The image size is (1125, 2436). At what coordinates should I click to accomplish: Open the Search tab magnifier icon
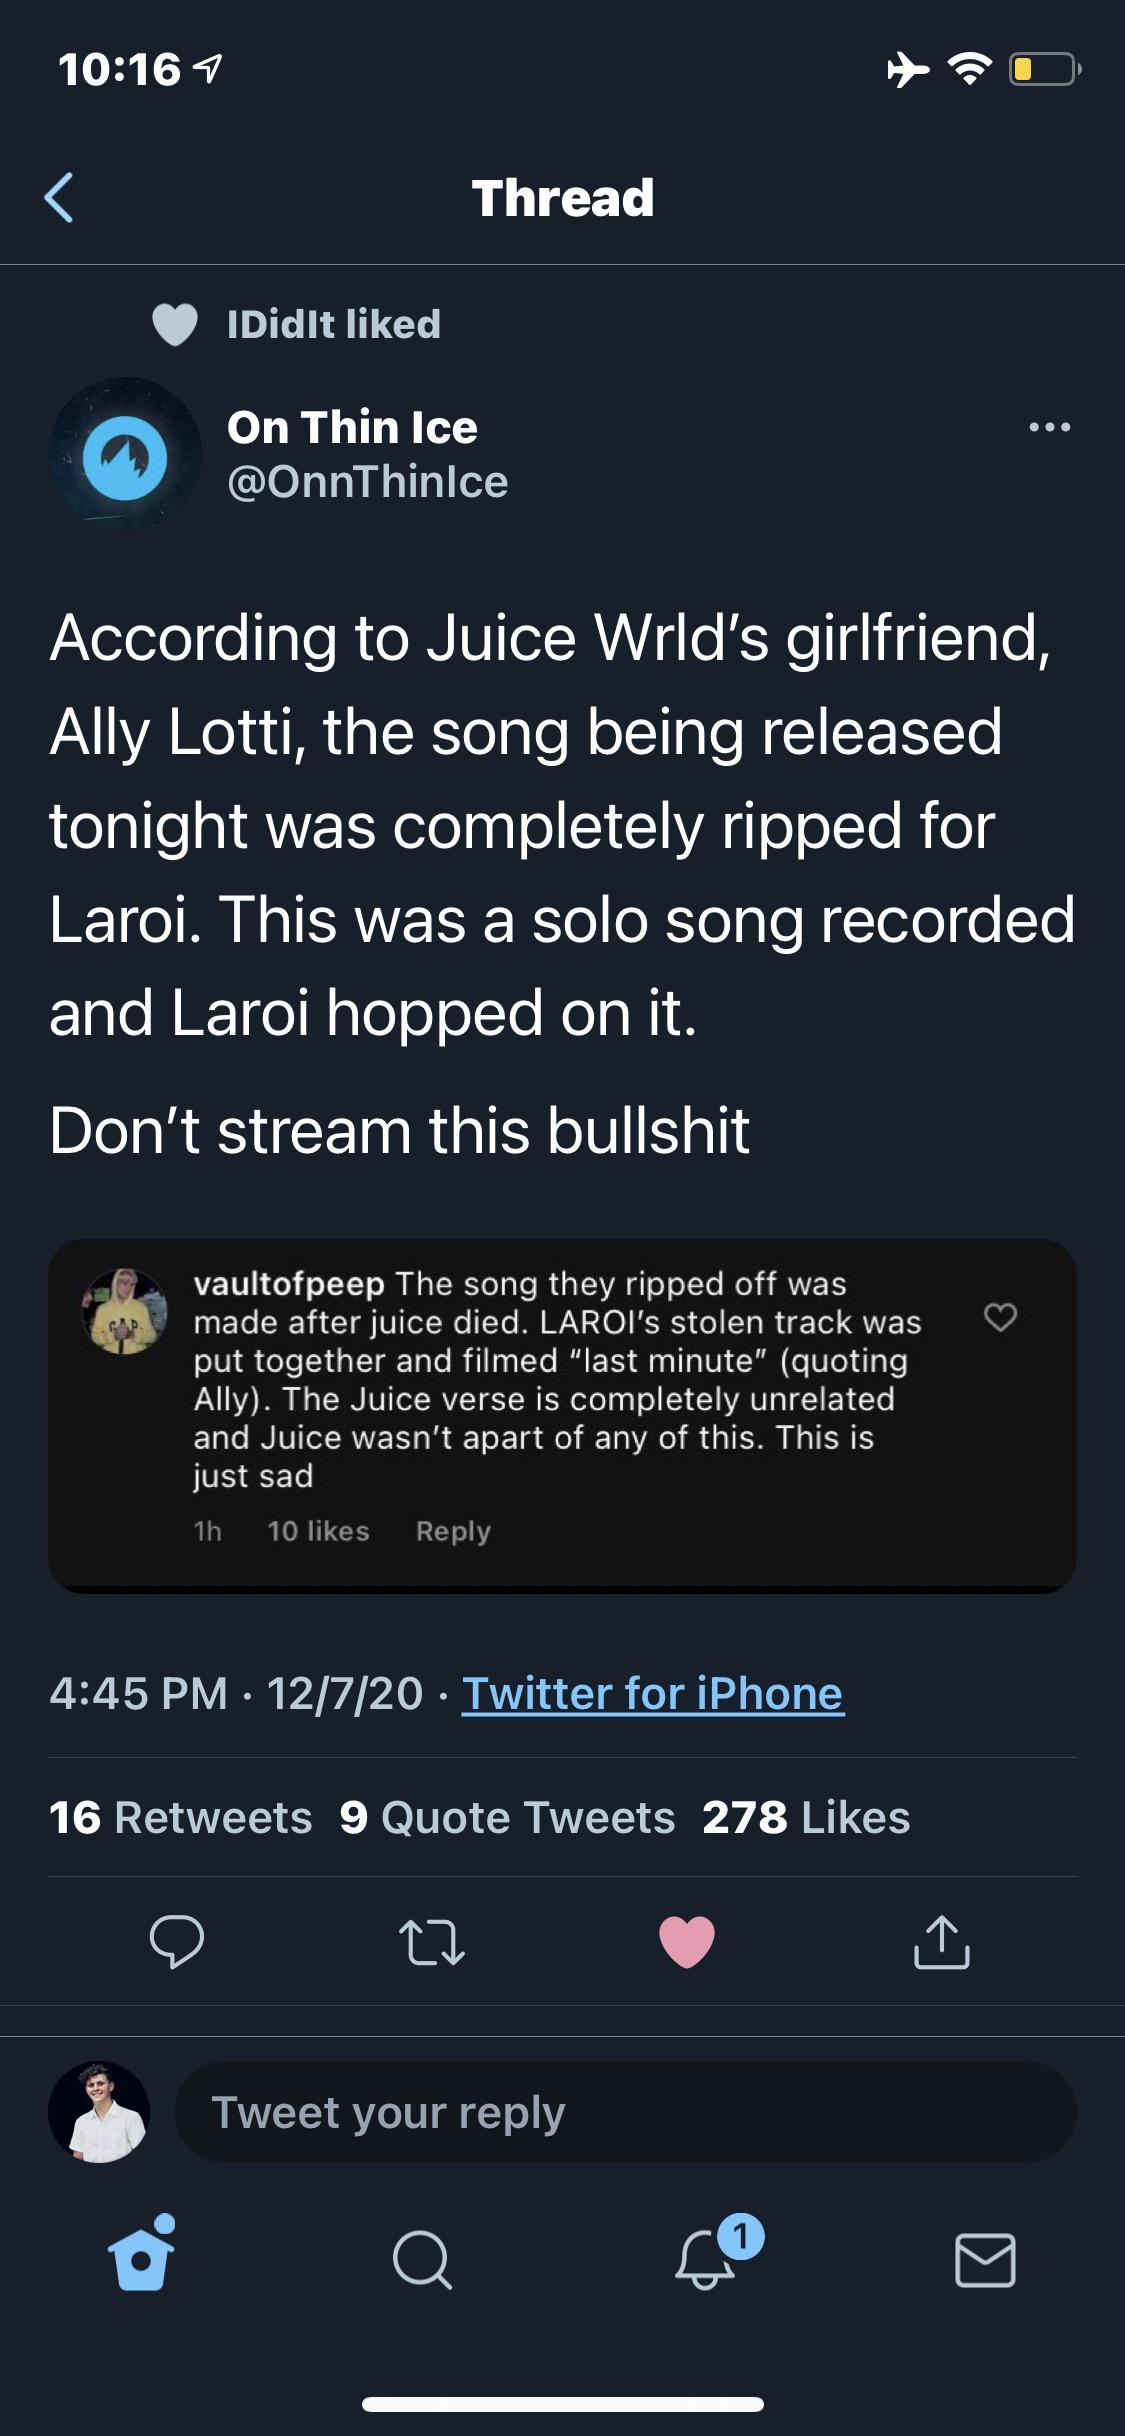422,2259
